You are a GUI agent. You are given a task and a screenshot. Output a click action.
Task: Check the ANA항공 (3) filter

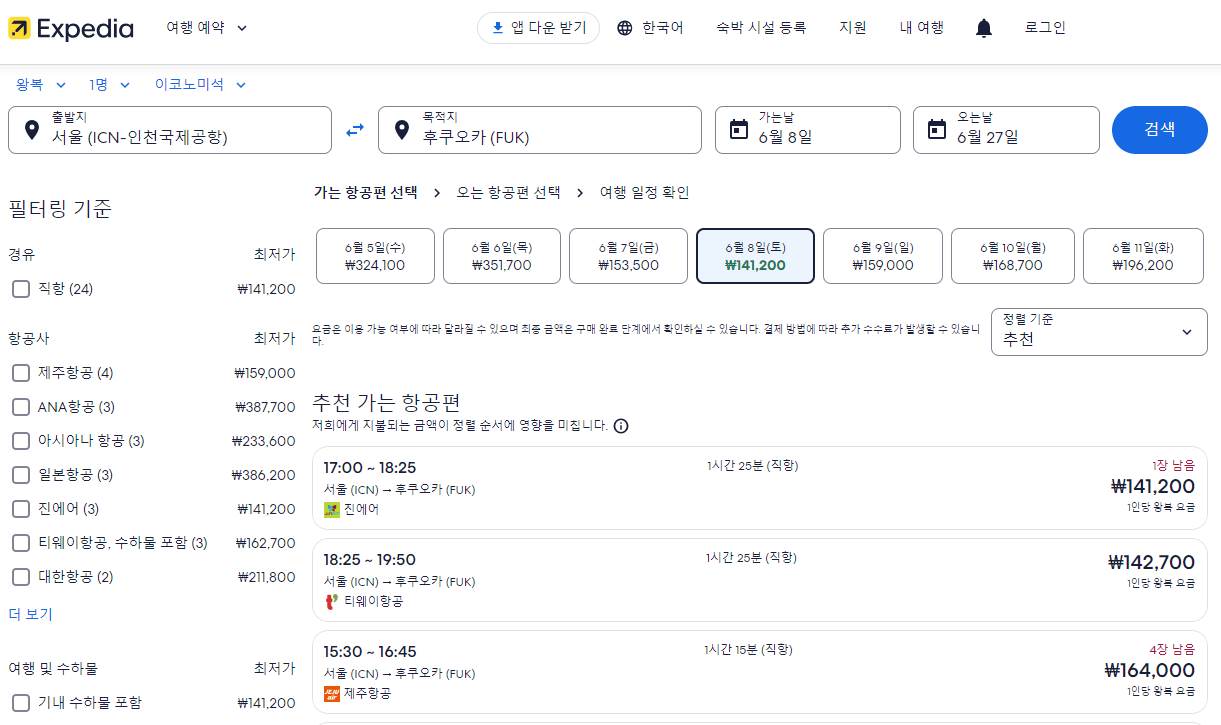(x=21, y=407)
